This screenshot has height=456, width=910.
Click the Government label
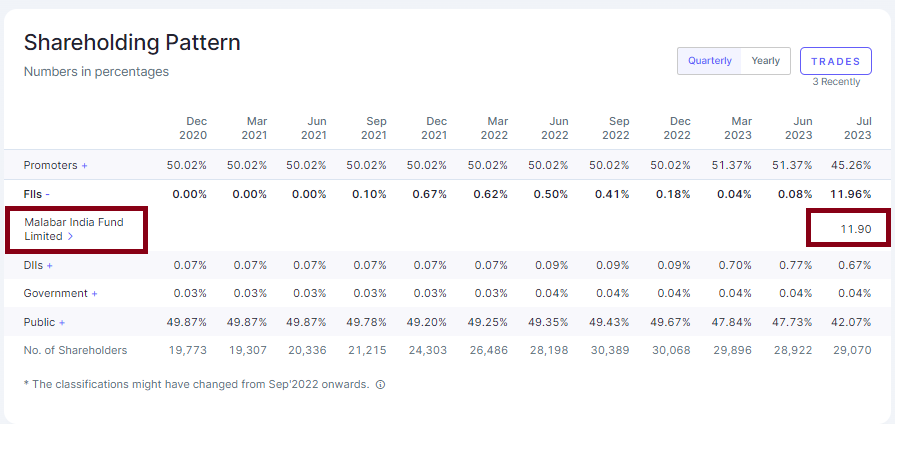click(56, 294)
